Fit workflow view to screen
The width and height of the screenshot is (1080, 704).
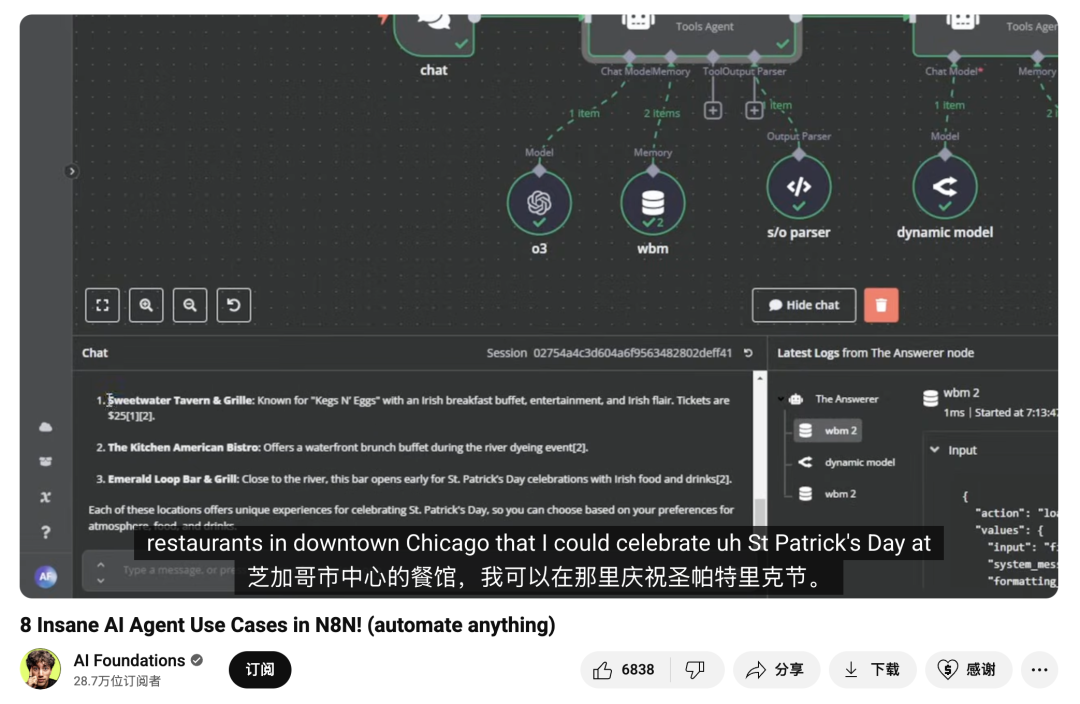[x=102, y=305]
